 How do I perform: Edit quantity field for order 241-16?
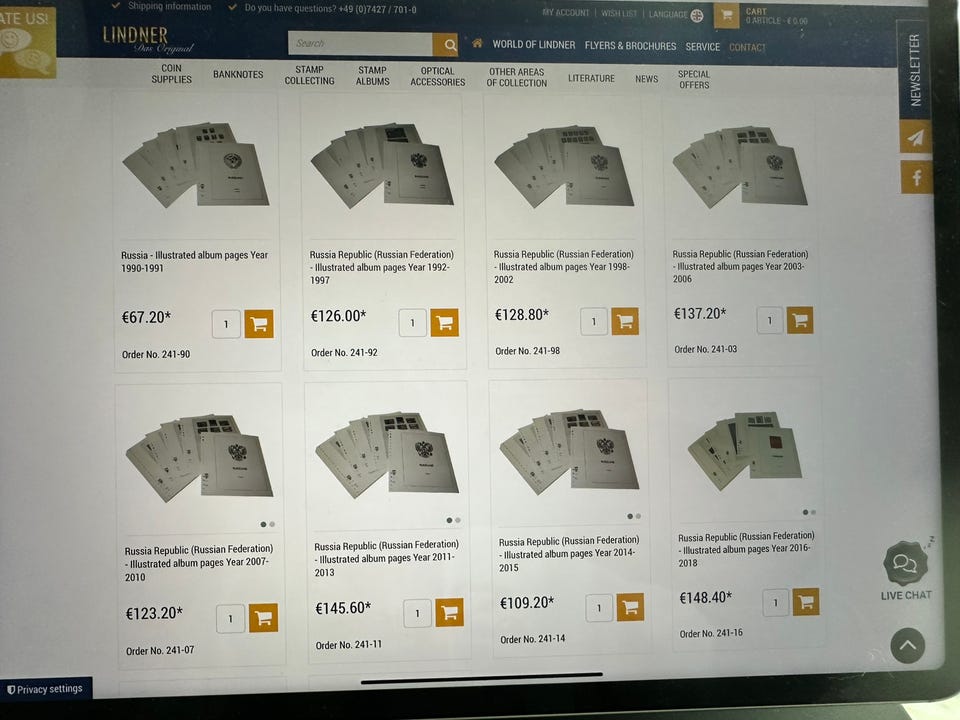775,602
